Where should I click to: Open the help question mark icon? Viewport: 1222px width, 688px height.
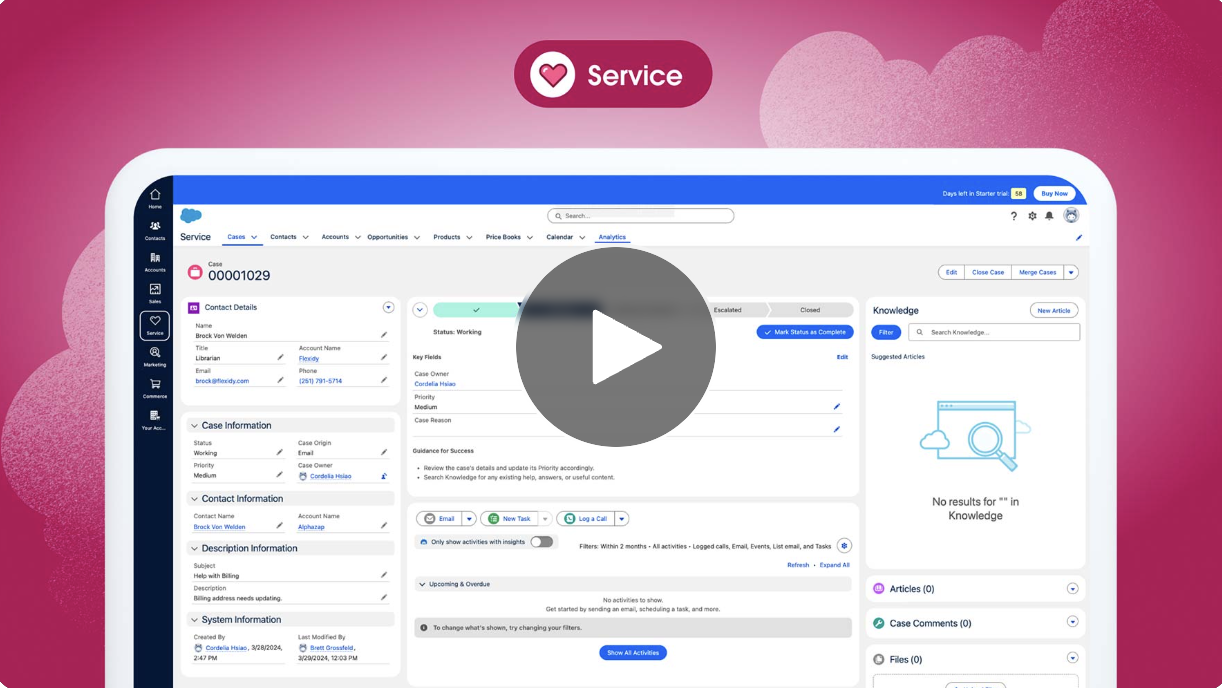(1014, 216)
